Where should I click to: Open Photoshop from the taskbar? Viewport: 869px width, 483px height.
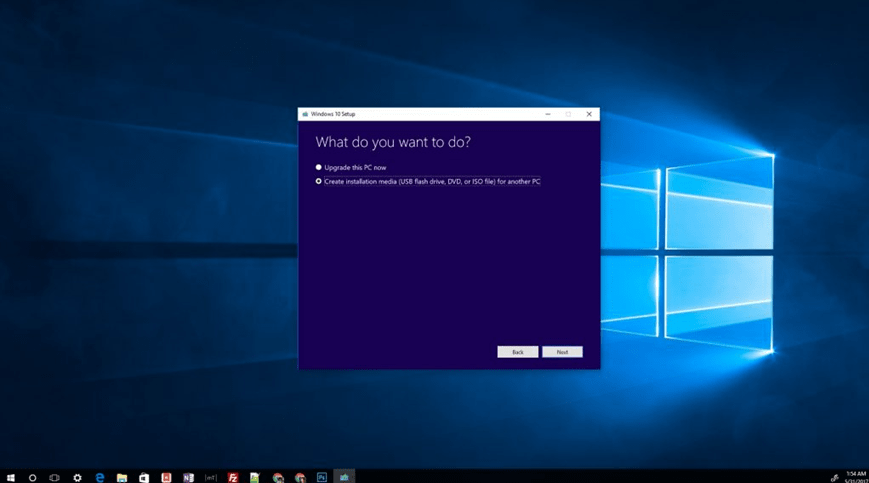(321, 477)
